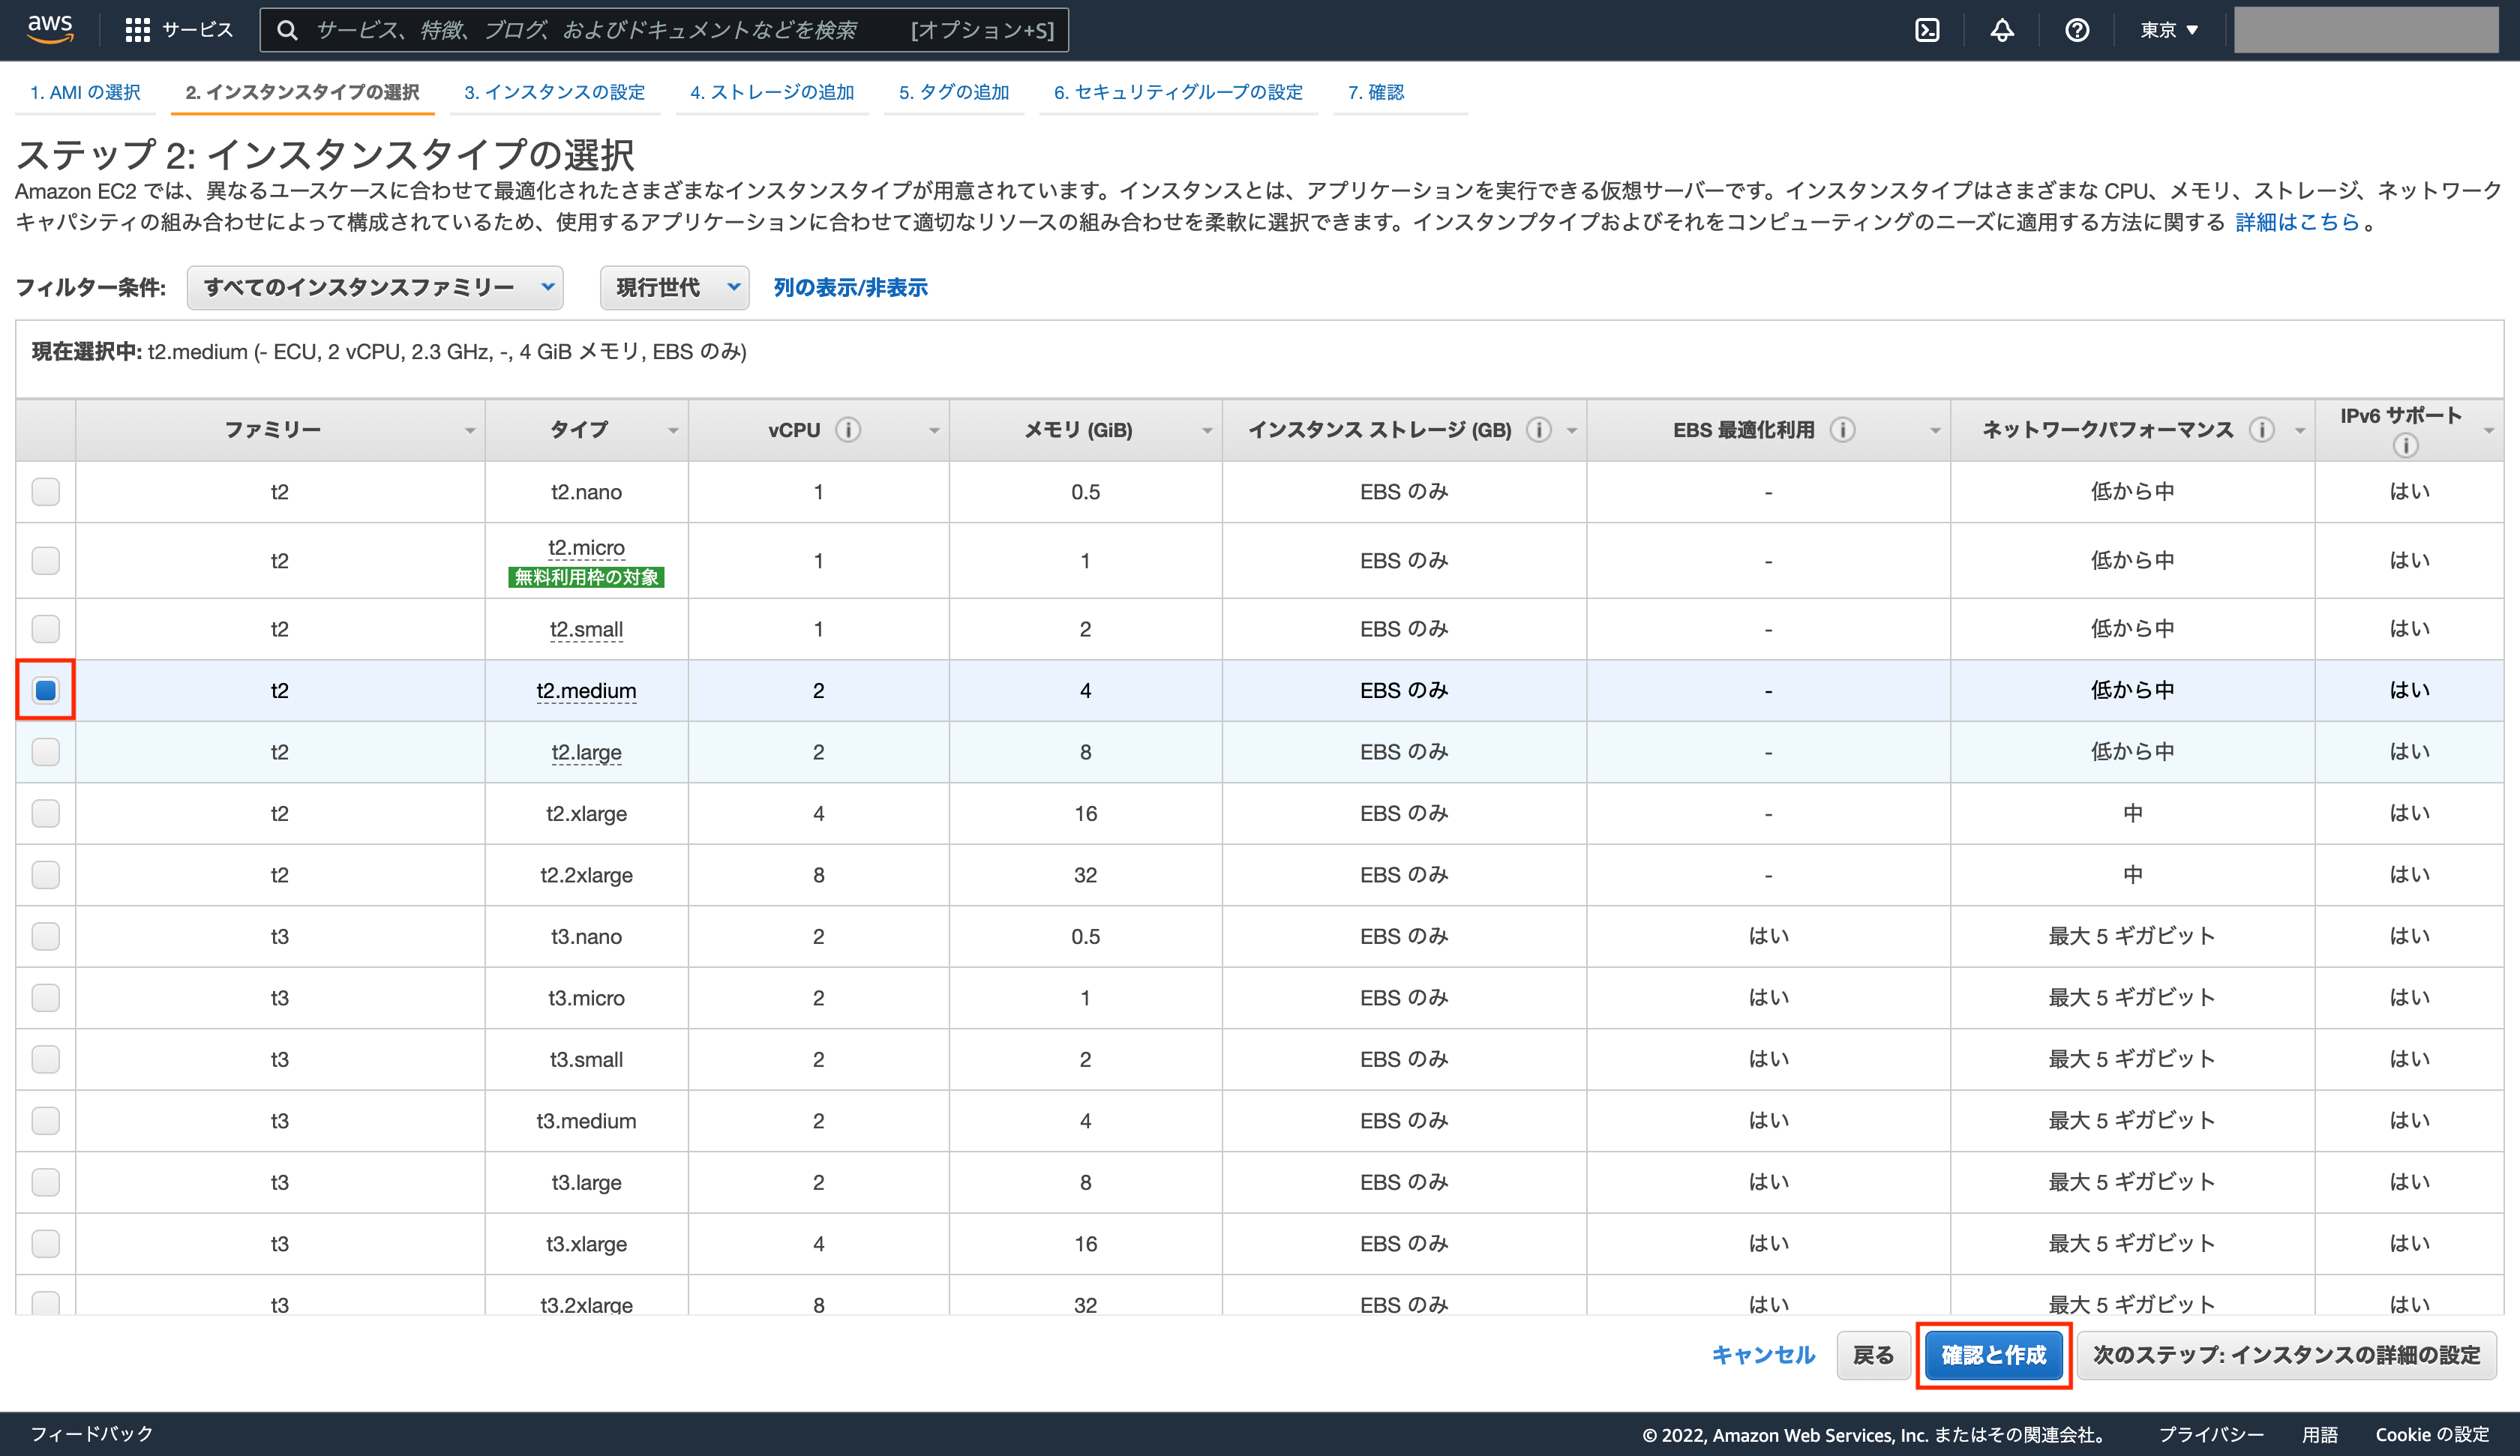Click the EBS optimization info icon
The height and width of the screenshot is (1456, 2520).
point(1842,430)
